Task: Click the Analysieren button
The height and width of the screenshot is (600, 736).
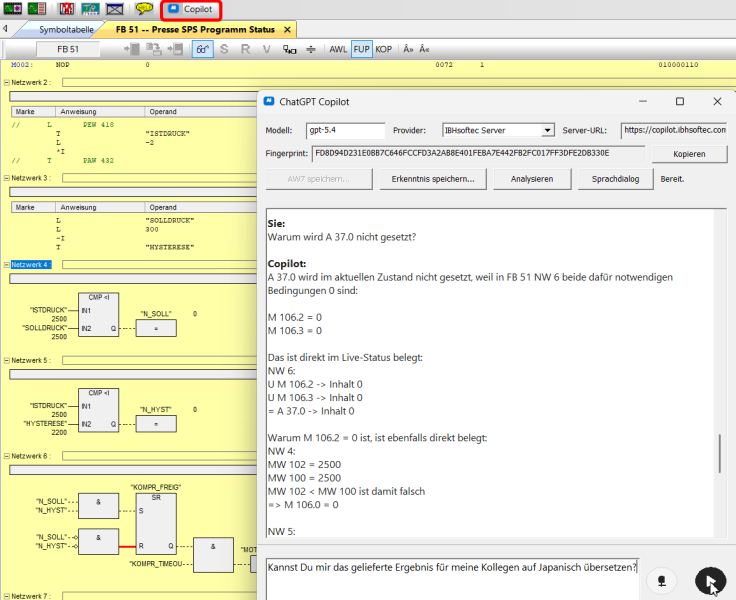Action: pyautogui.click(x=532, y=179)
